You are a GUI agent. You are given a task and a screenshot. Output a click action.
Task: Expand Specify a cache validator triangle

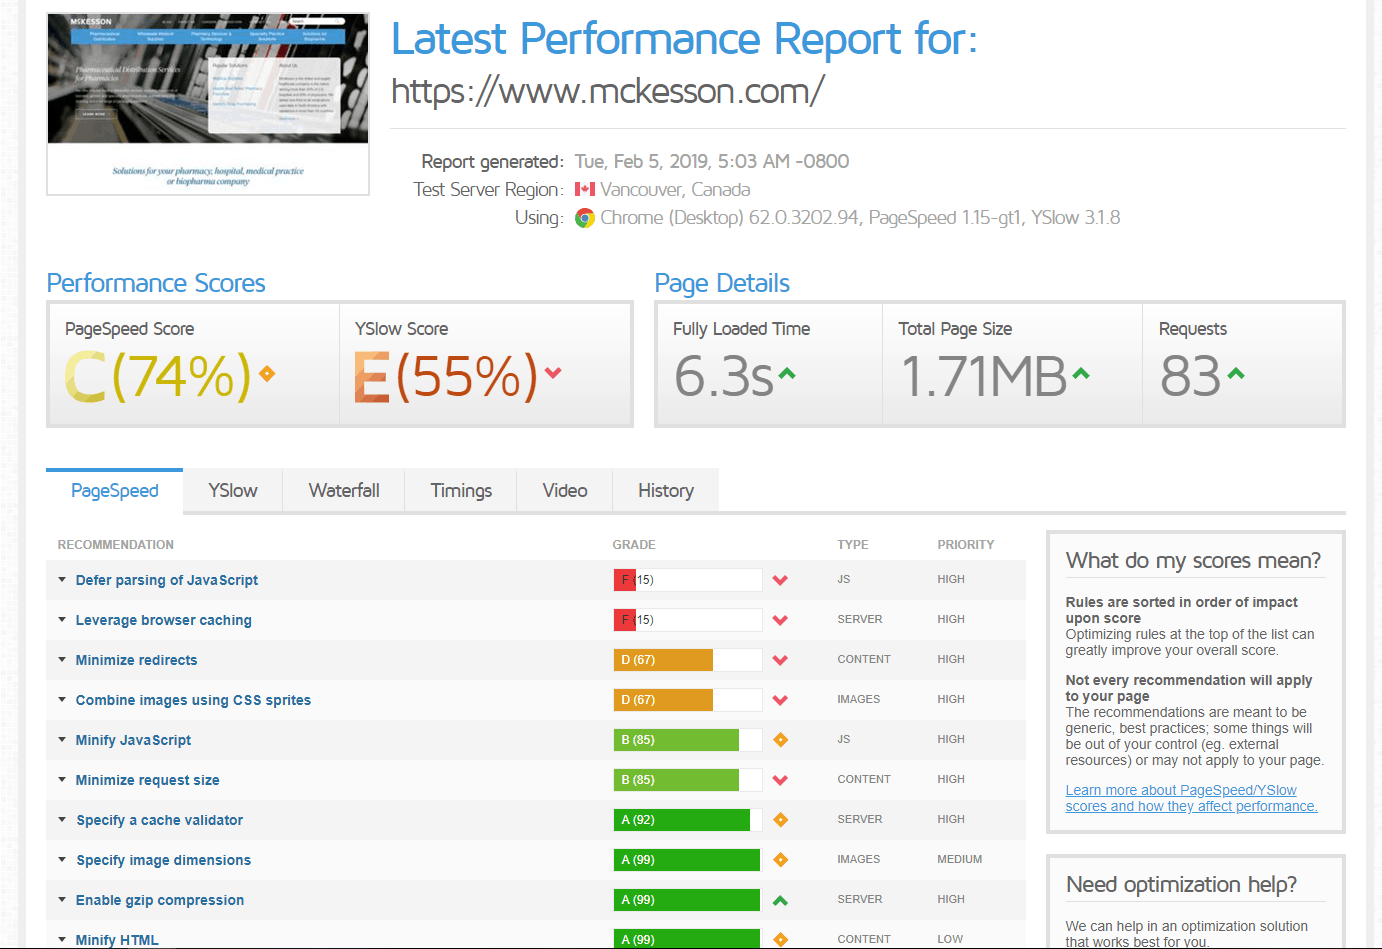click(62, 820)
